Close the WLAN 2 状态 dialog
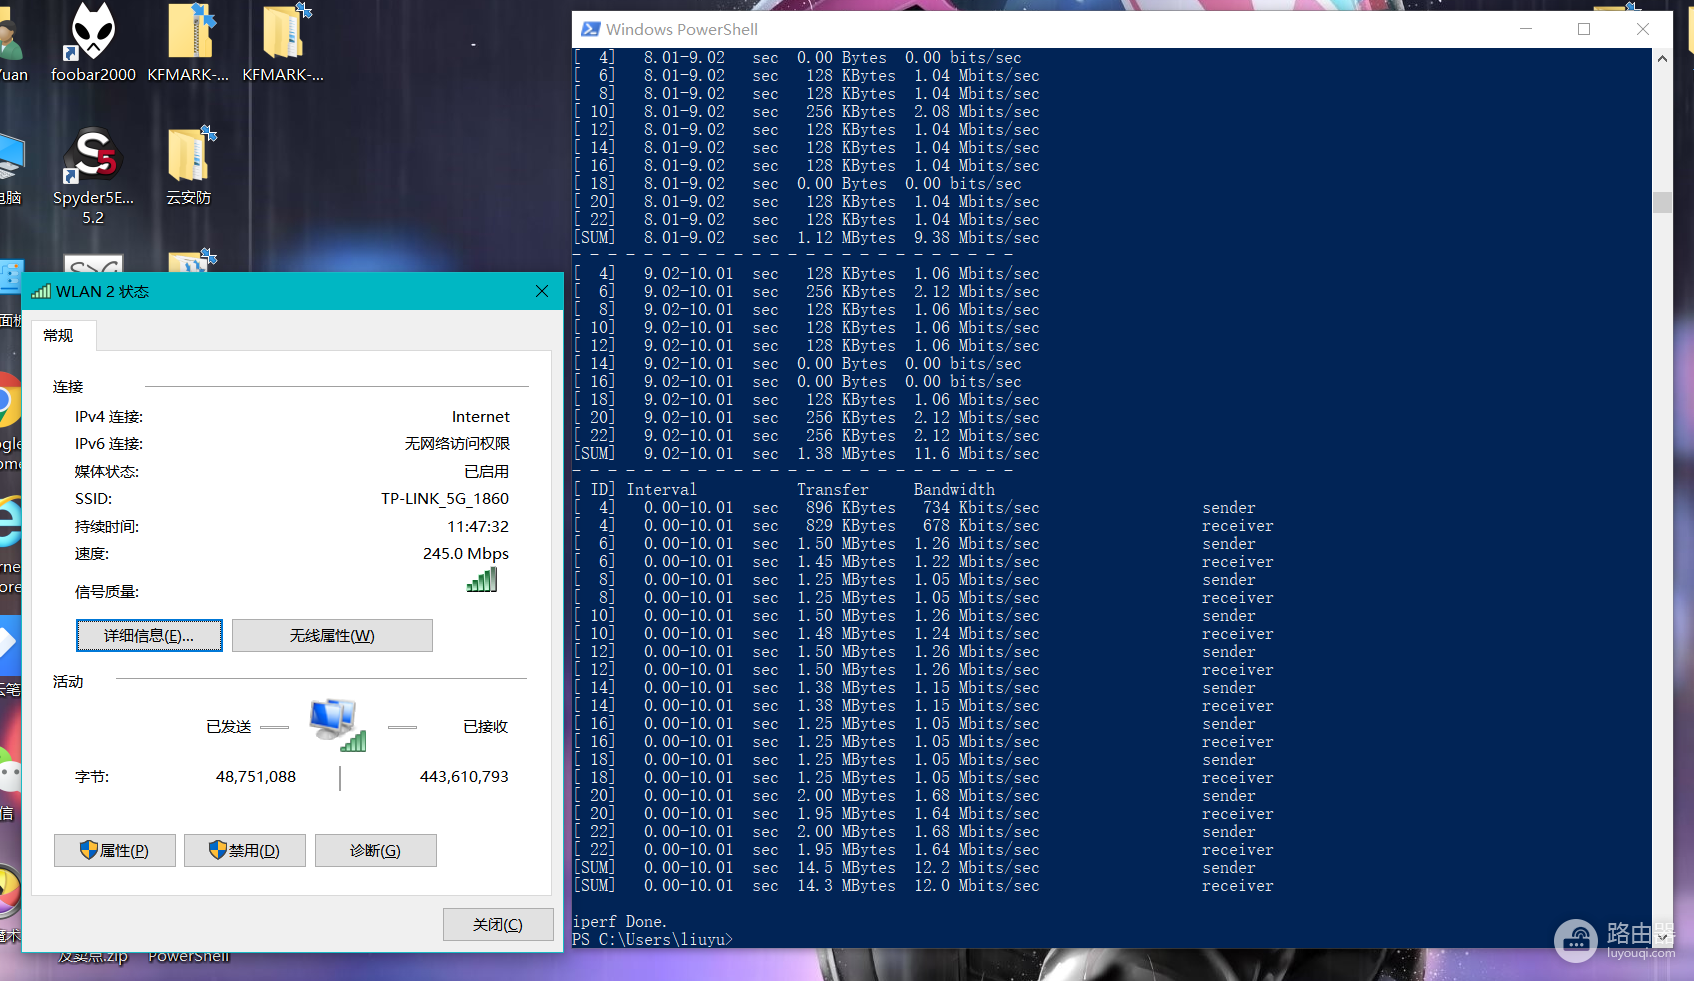 542,291
